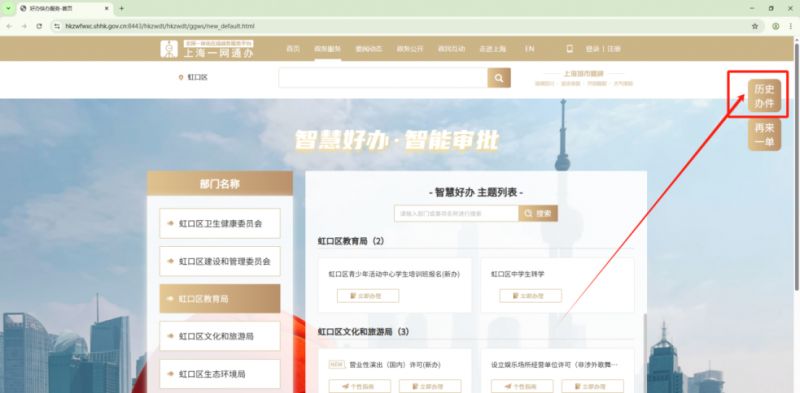Click the address bar URL
This screenshot has height=393, width=800.
(160, 26)
